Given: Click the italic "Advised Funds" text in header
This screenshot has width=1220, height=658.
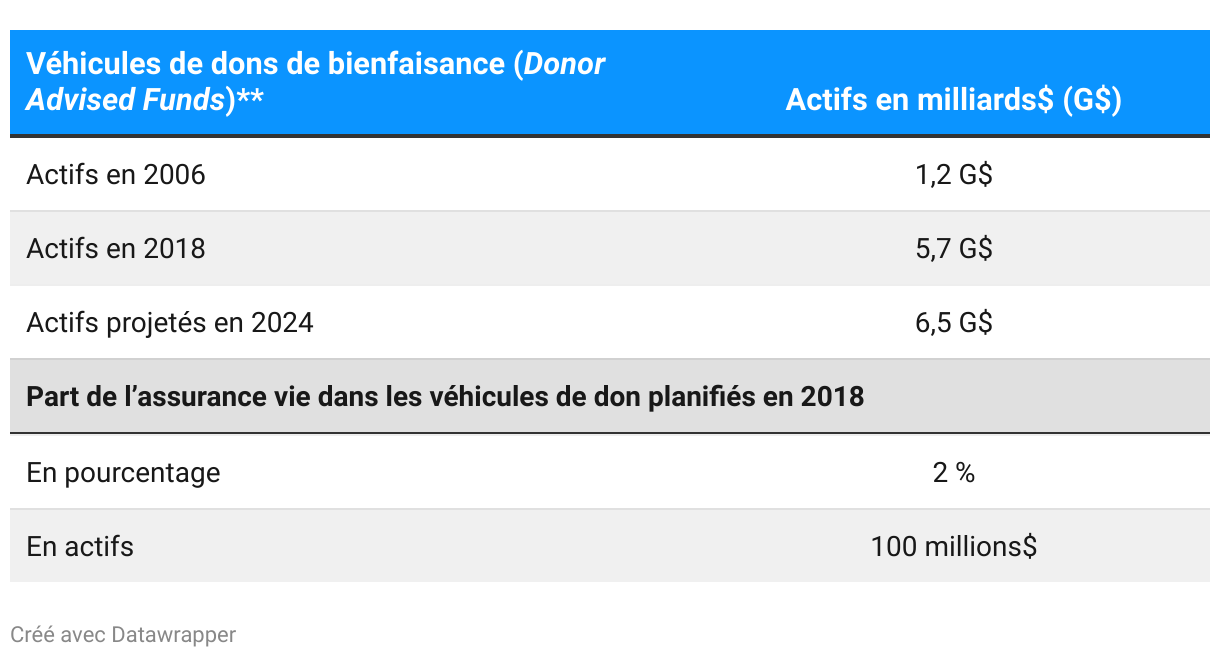Looking at the screenshot, I should tap(125, 100).
